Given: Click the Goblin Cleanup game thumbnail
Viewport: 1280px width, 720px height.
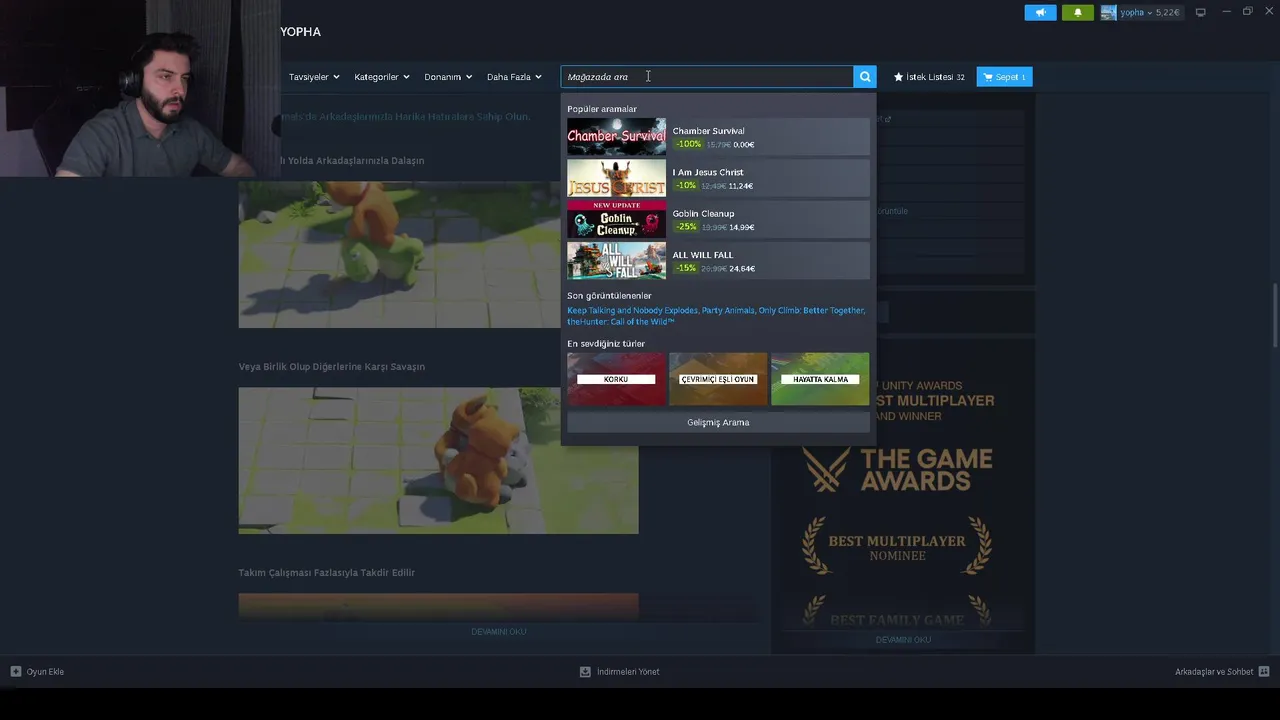Looking at the screenshot, I should pos(616,220).
